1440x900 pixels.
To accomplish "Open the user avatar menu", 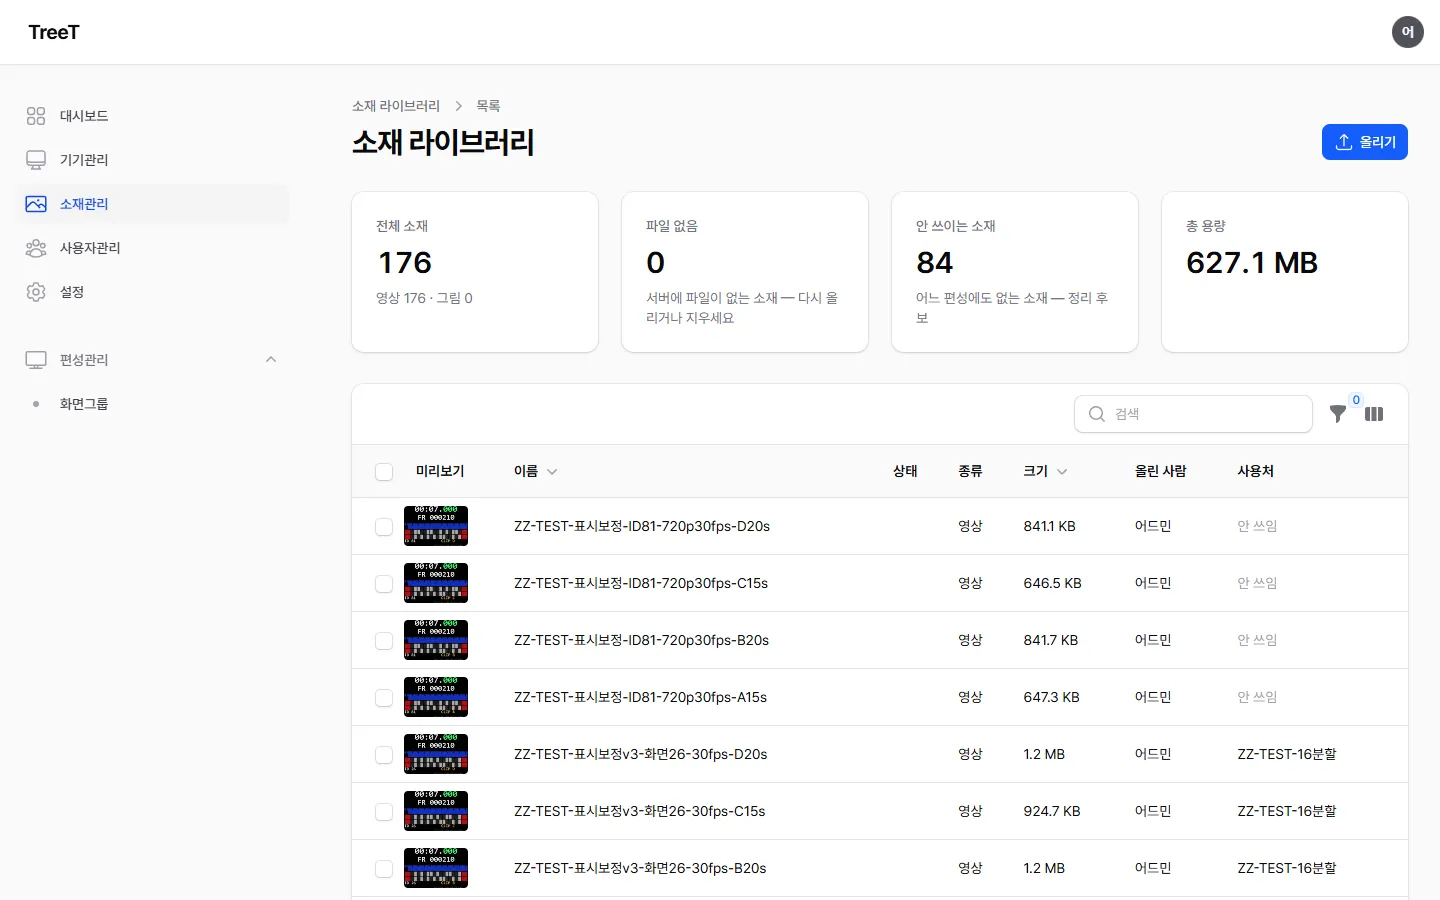I will coord(1408,32).
